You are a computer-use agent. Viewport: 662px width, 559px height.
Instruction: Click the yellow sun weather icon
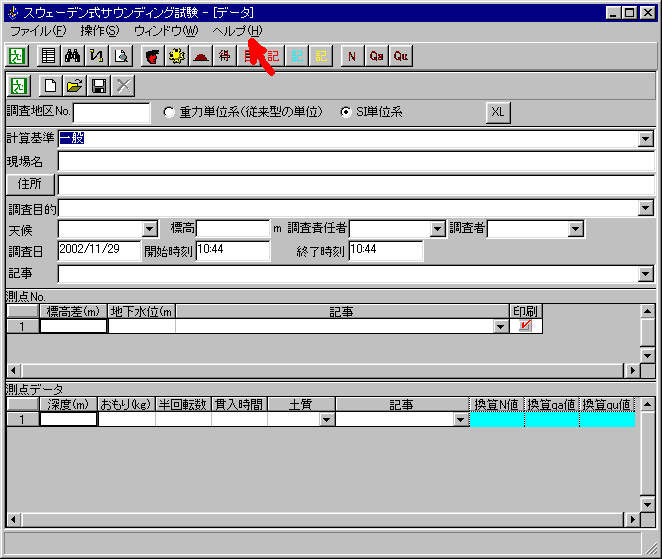[176, 56]
